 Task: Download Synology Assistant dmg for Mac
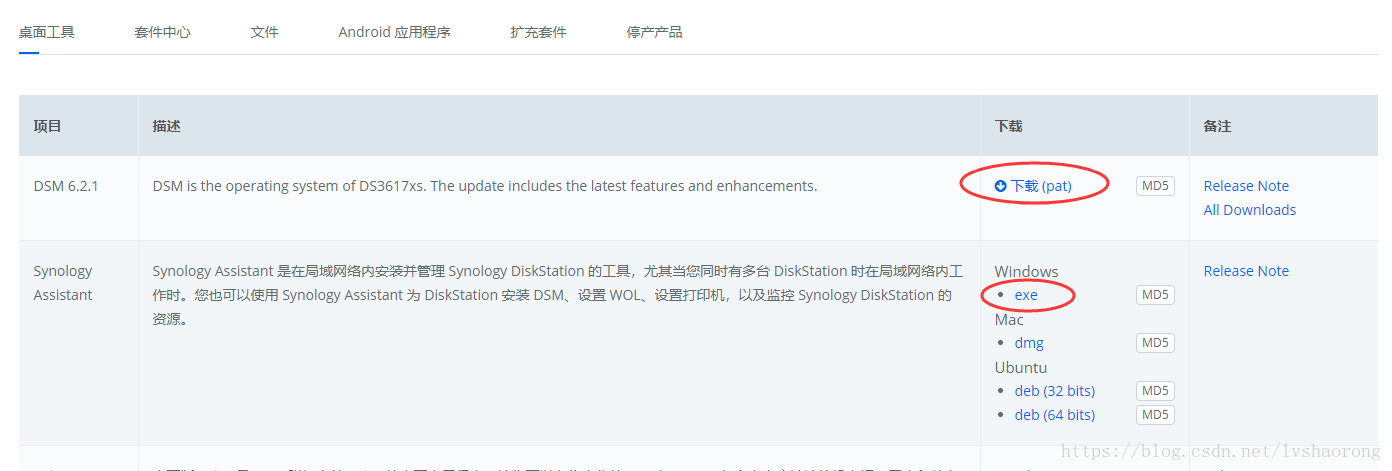1029,343
